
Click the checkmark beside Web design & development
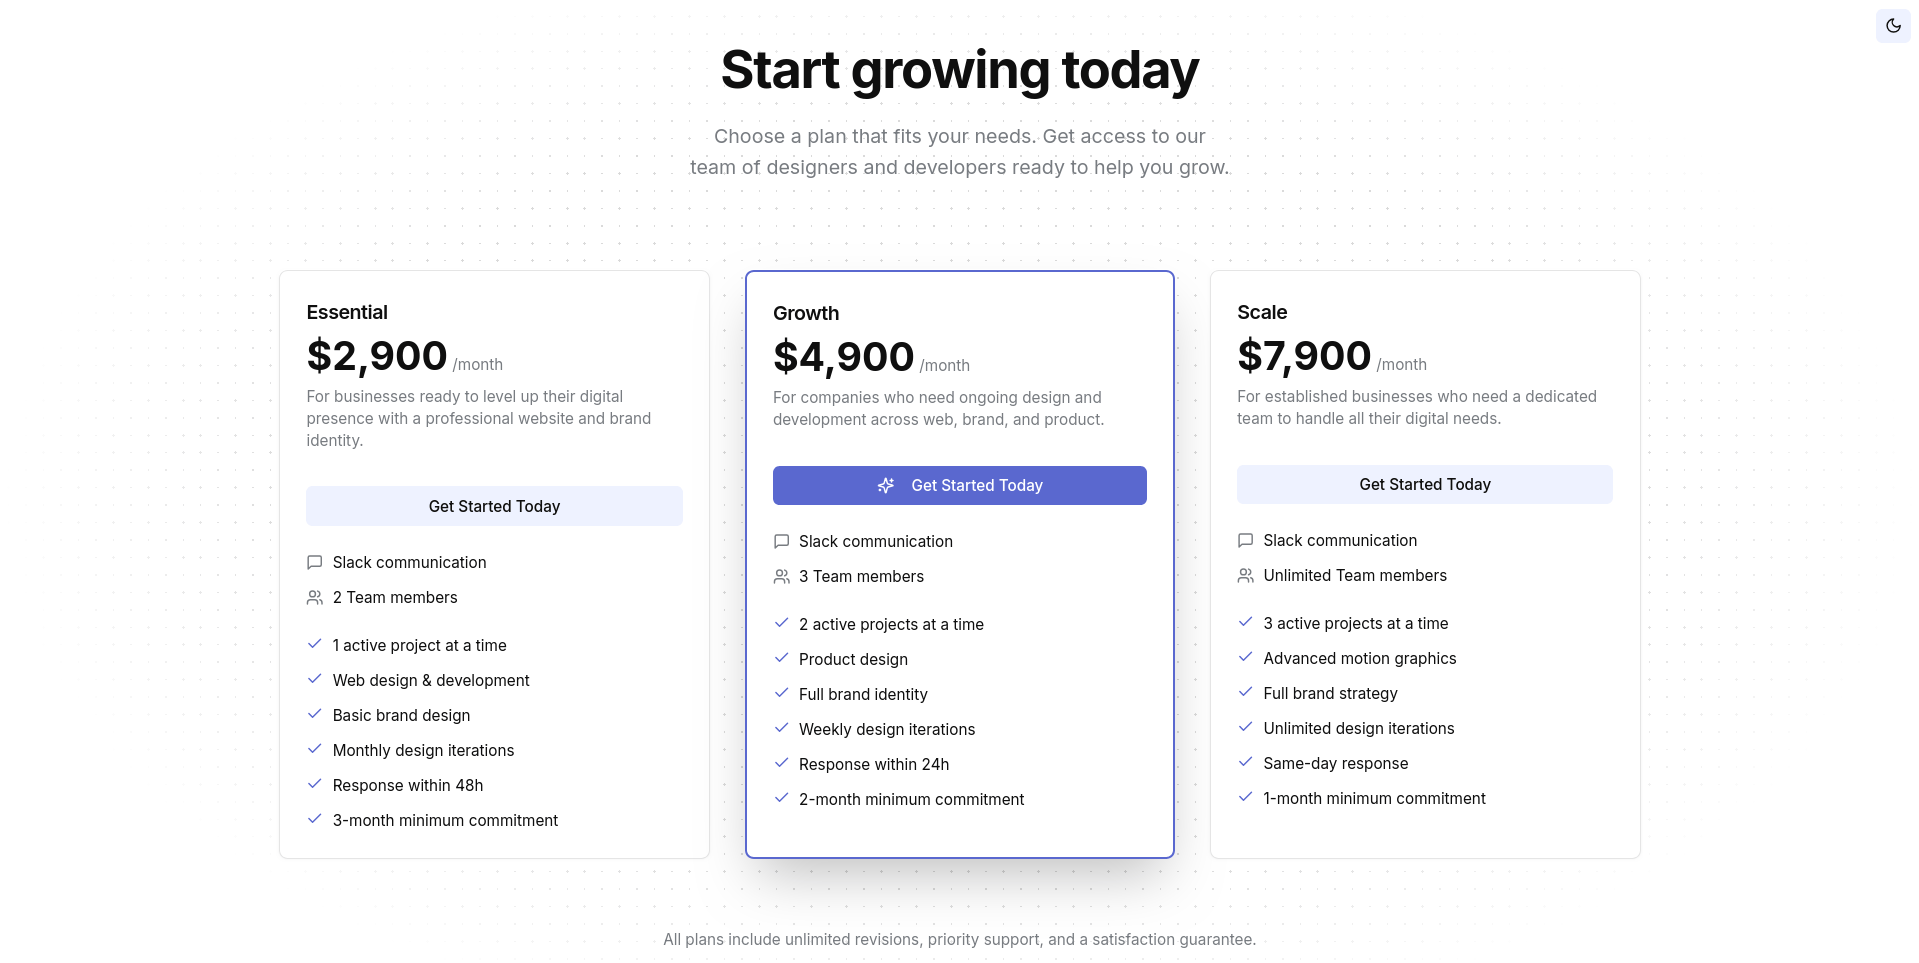coord(314,679)
